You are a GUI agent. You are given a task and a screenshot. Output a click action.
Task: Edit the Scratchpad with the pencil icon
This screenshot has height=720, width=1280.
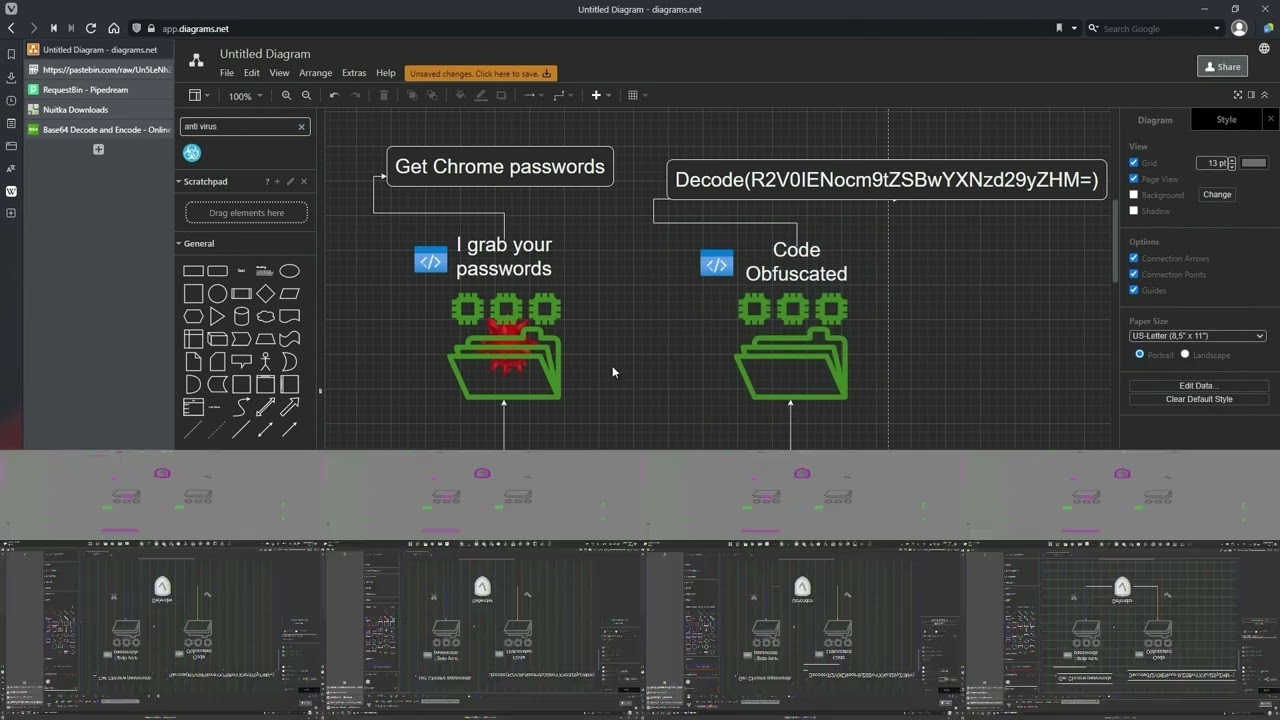pos(290,182)
